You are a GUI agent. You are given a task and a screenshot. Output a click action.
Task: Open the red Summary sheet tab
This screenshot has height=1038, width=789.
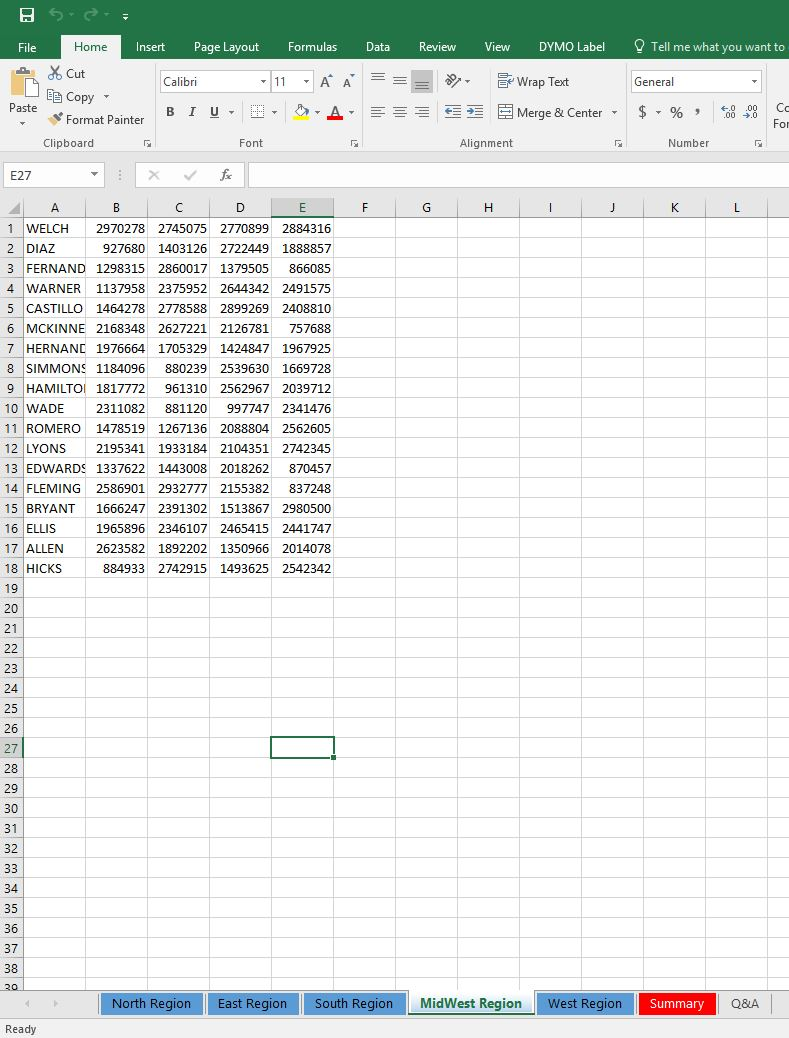(676, 1004)
